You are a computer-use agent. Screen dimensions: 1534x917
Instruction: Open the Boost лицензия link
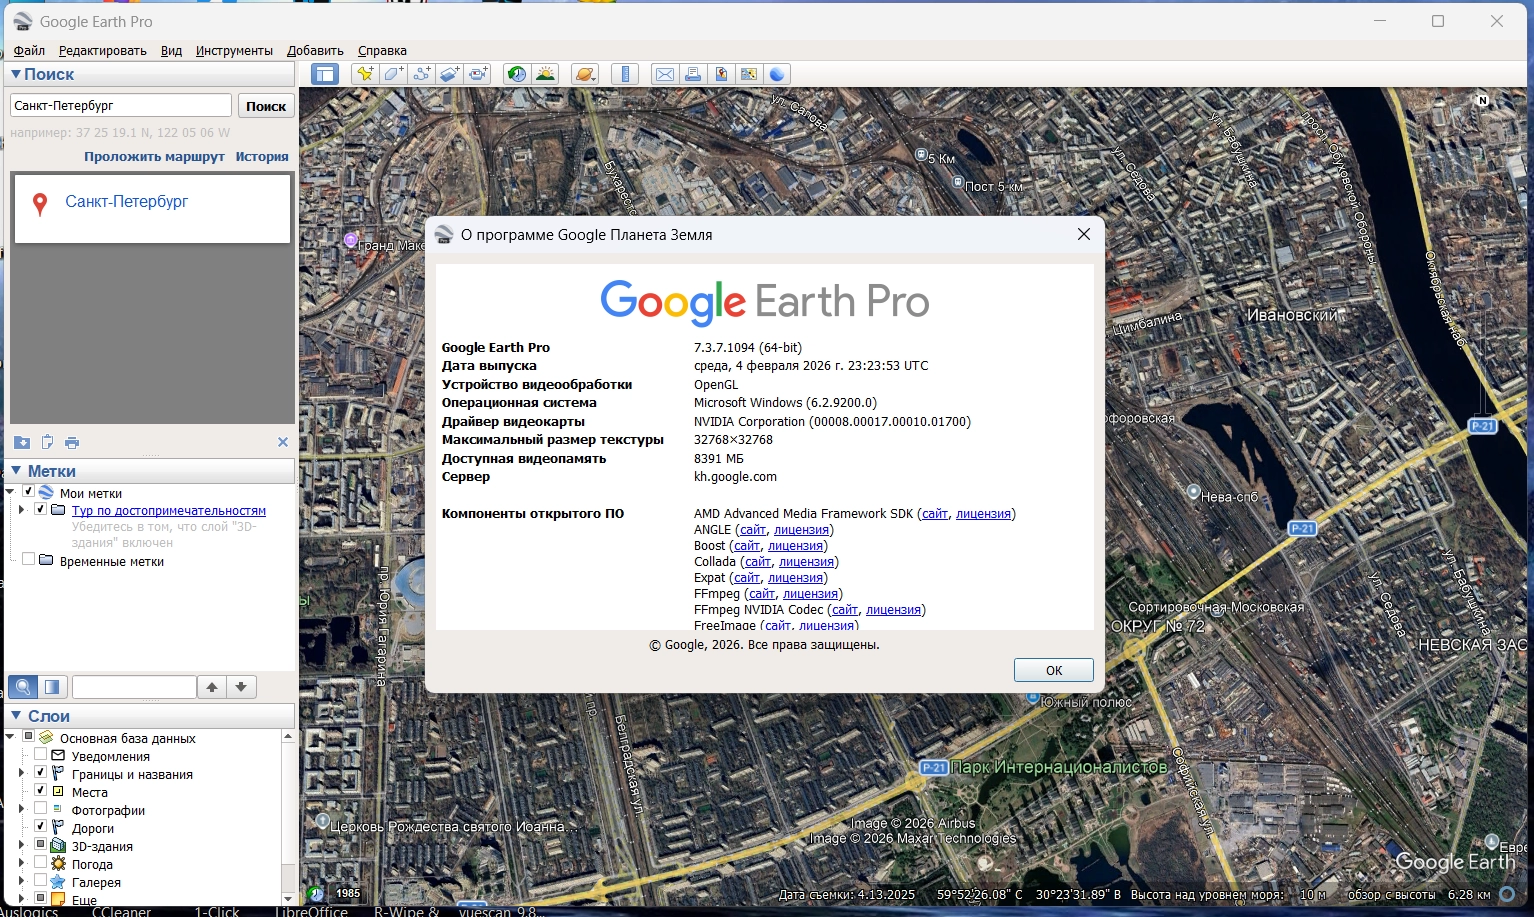pos(796,545)
